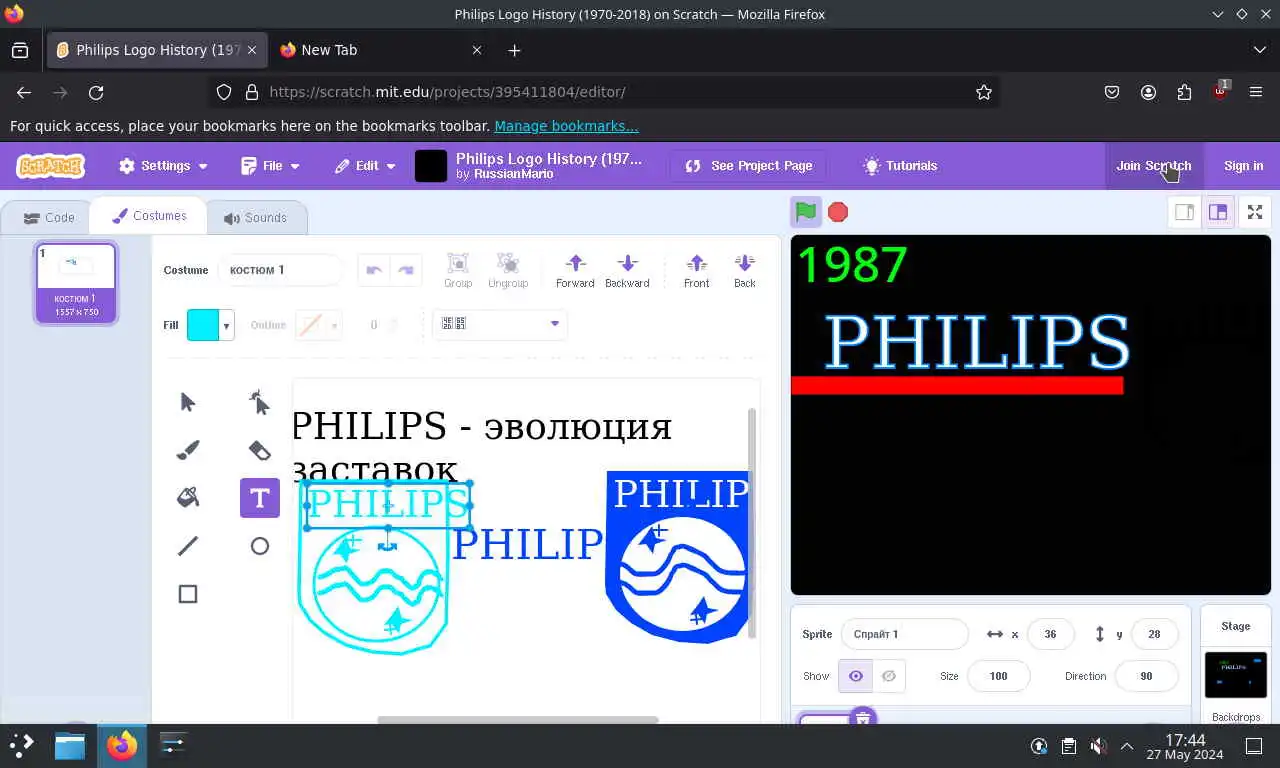
Task: Open the Outline color dropdown
Action: 334,325
